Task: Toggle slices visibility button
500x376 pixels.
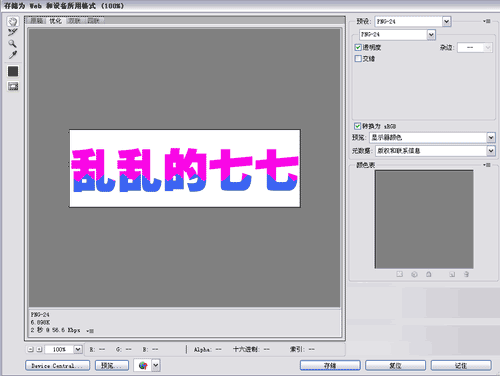Action: 13,86
